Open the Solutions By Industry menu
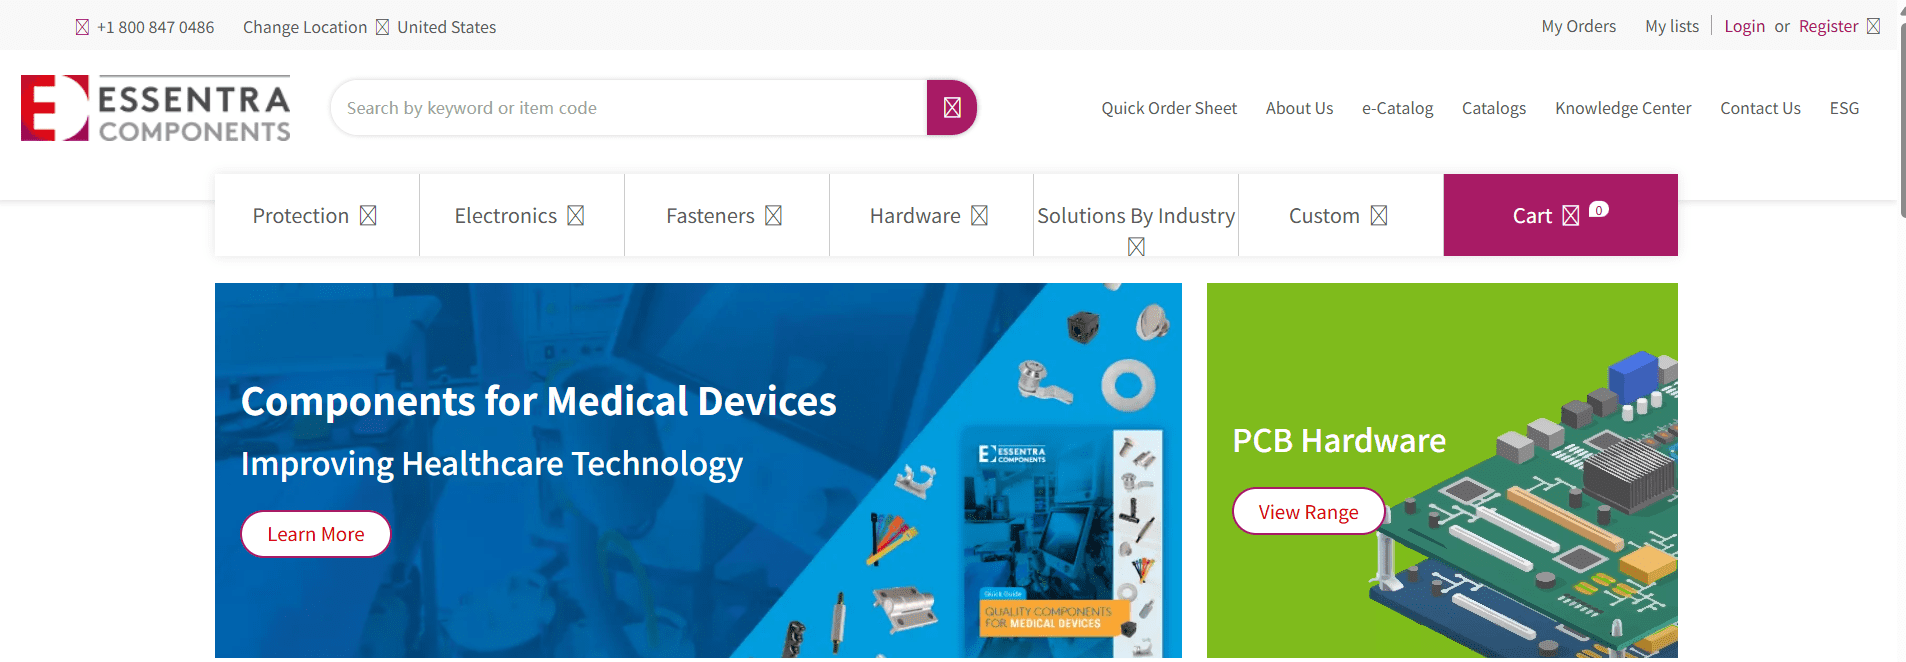The height and width of the screenshot is (662, 1906). (1136, 215)
